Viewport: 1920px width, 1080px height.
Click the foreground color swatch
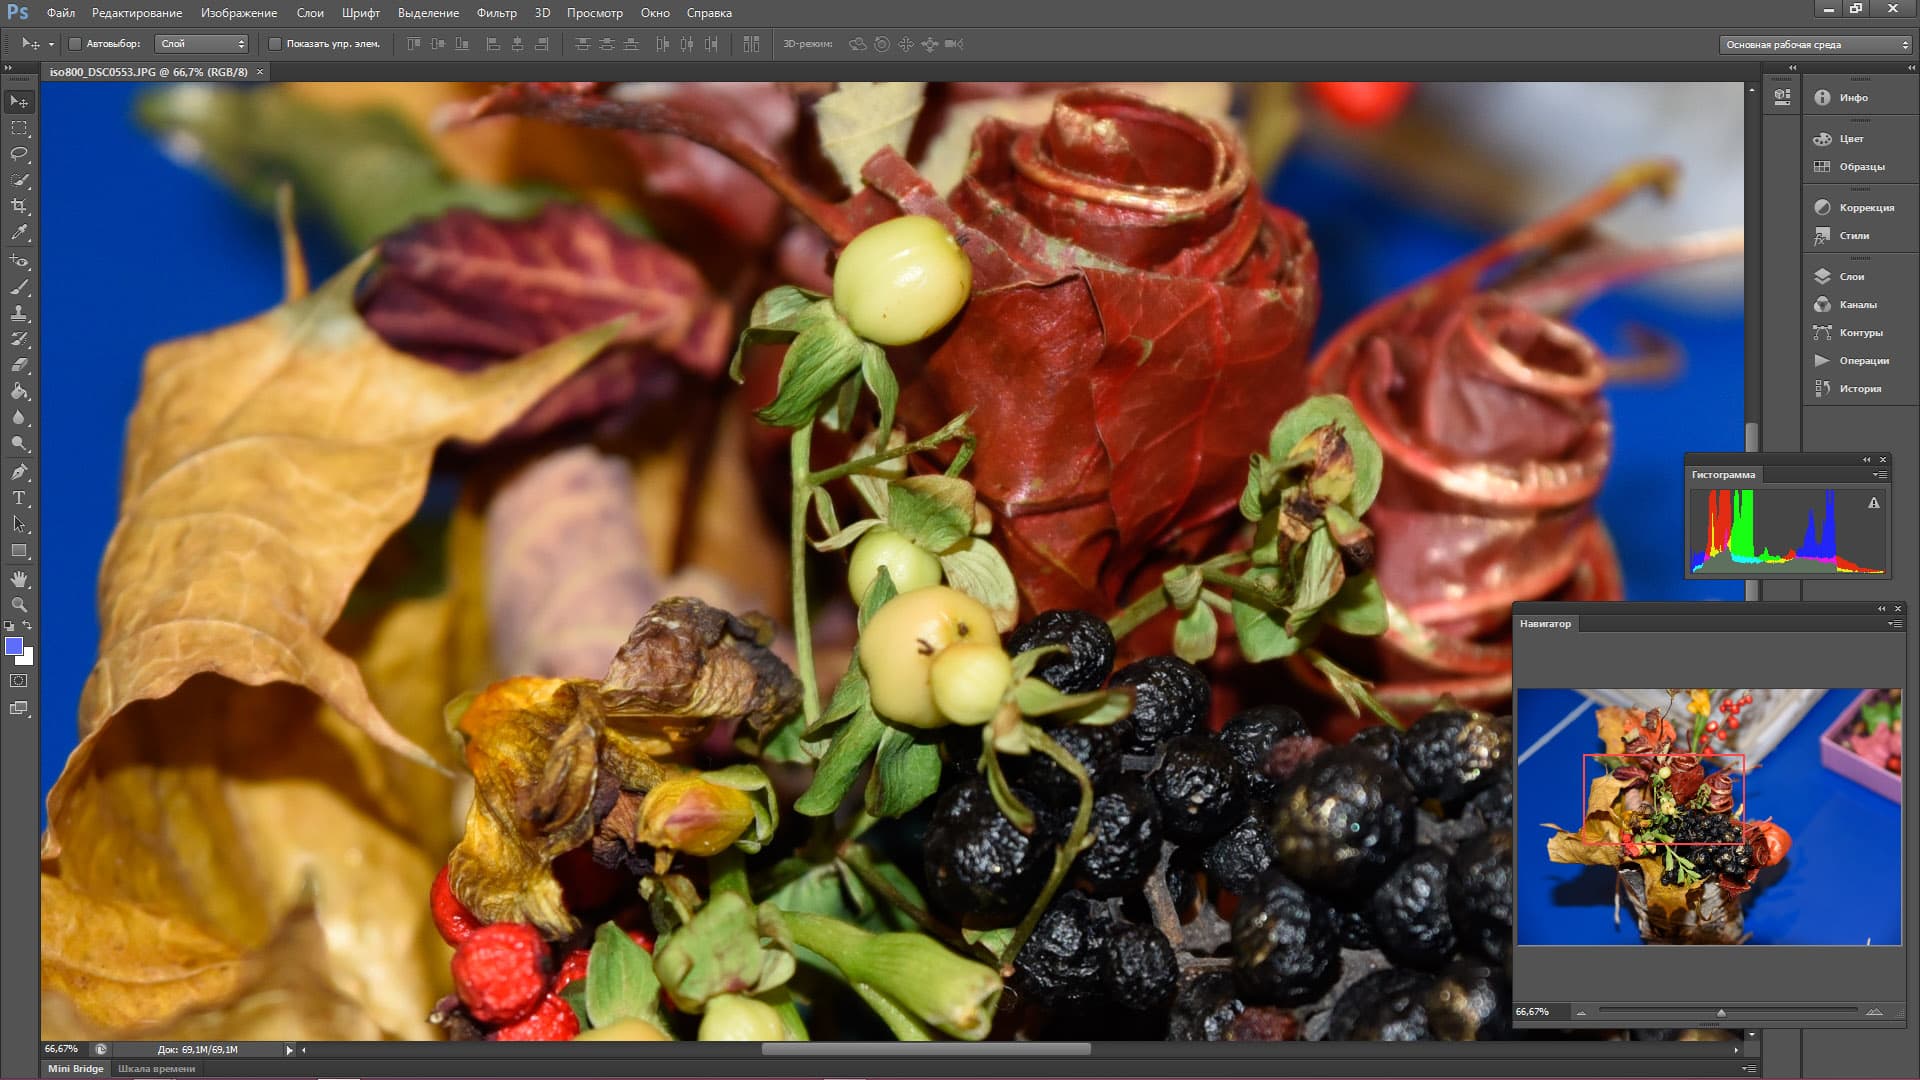point(14,647)
